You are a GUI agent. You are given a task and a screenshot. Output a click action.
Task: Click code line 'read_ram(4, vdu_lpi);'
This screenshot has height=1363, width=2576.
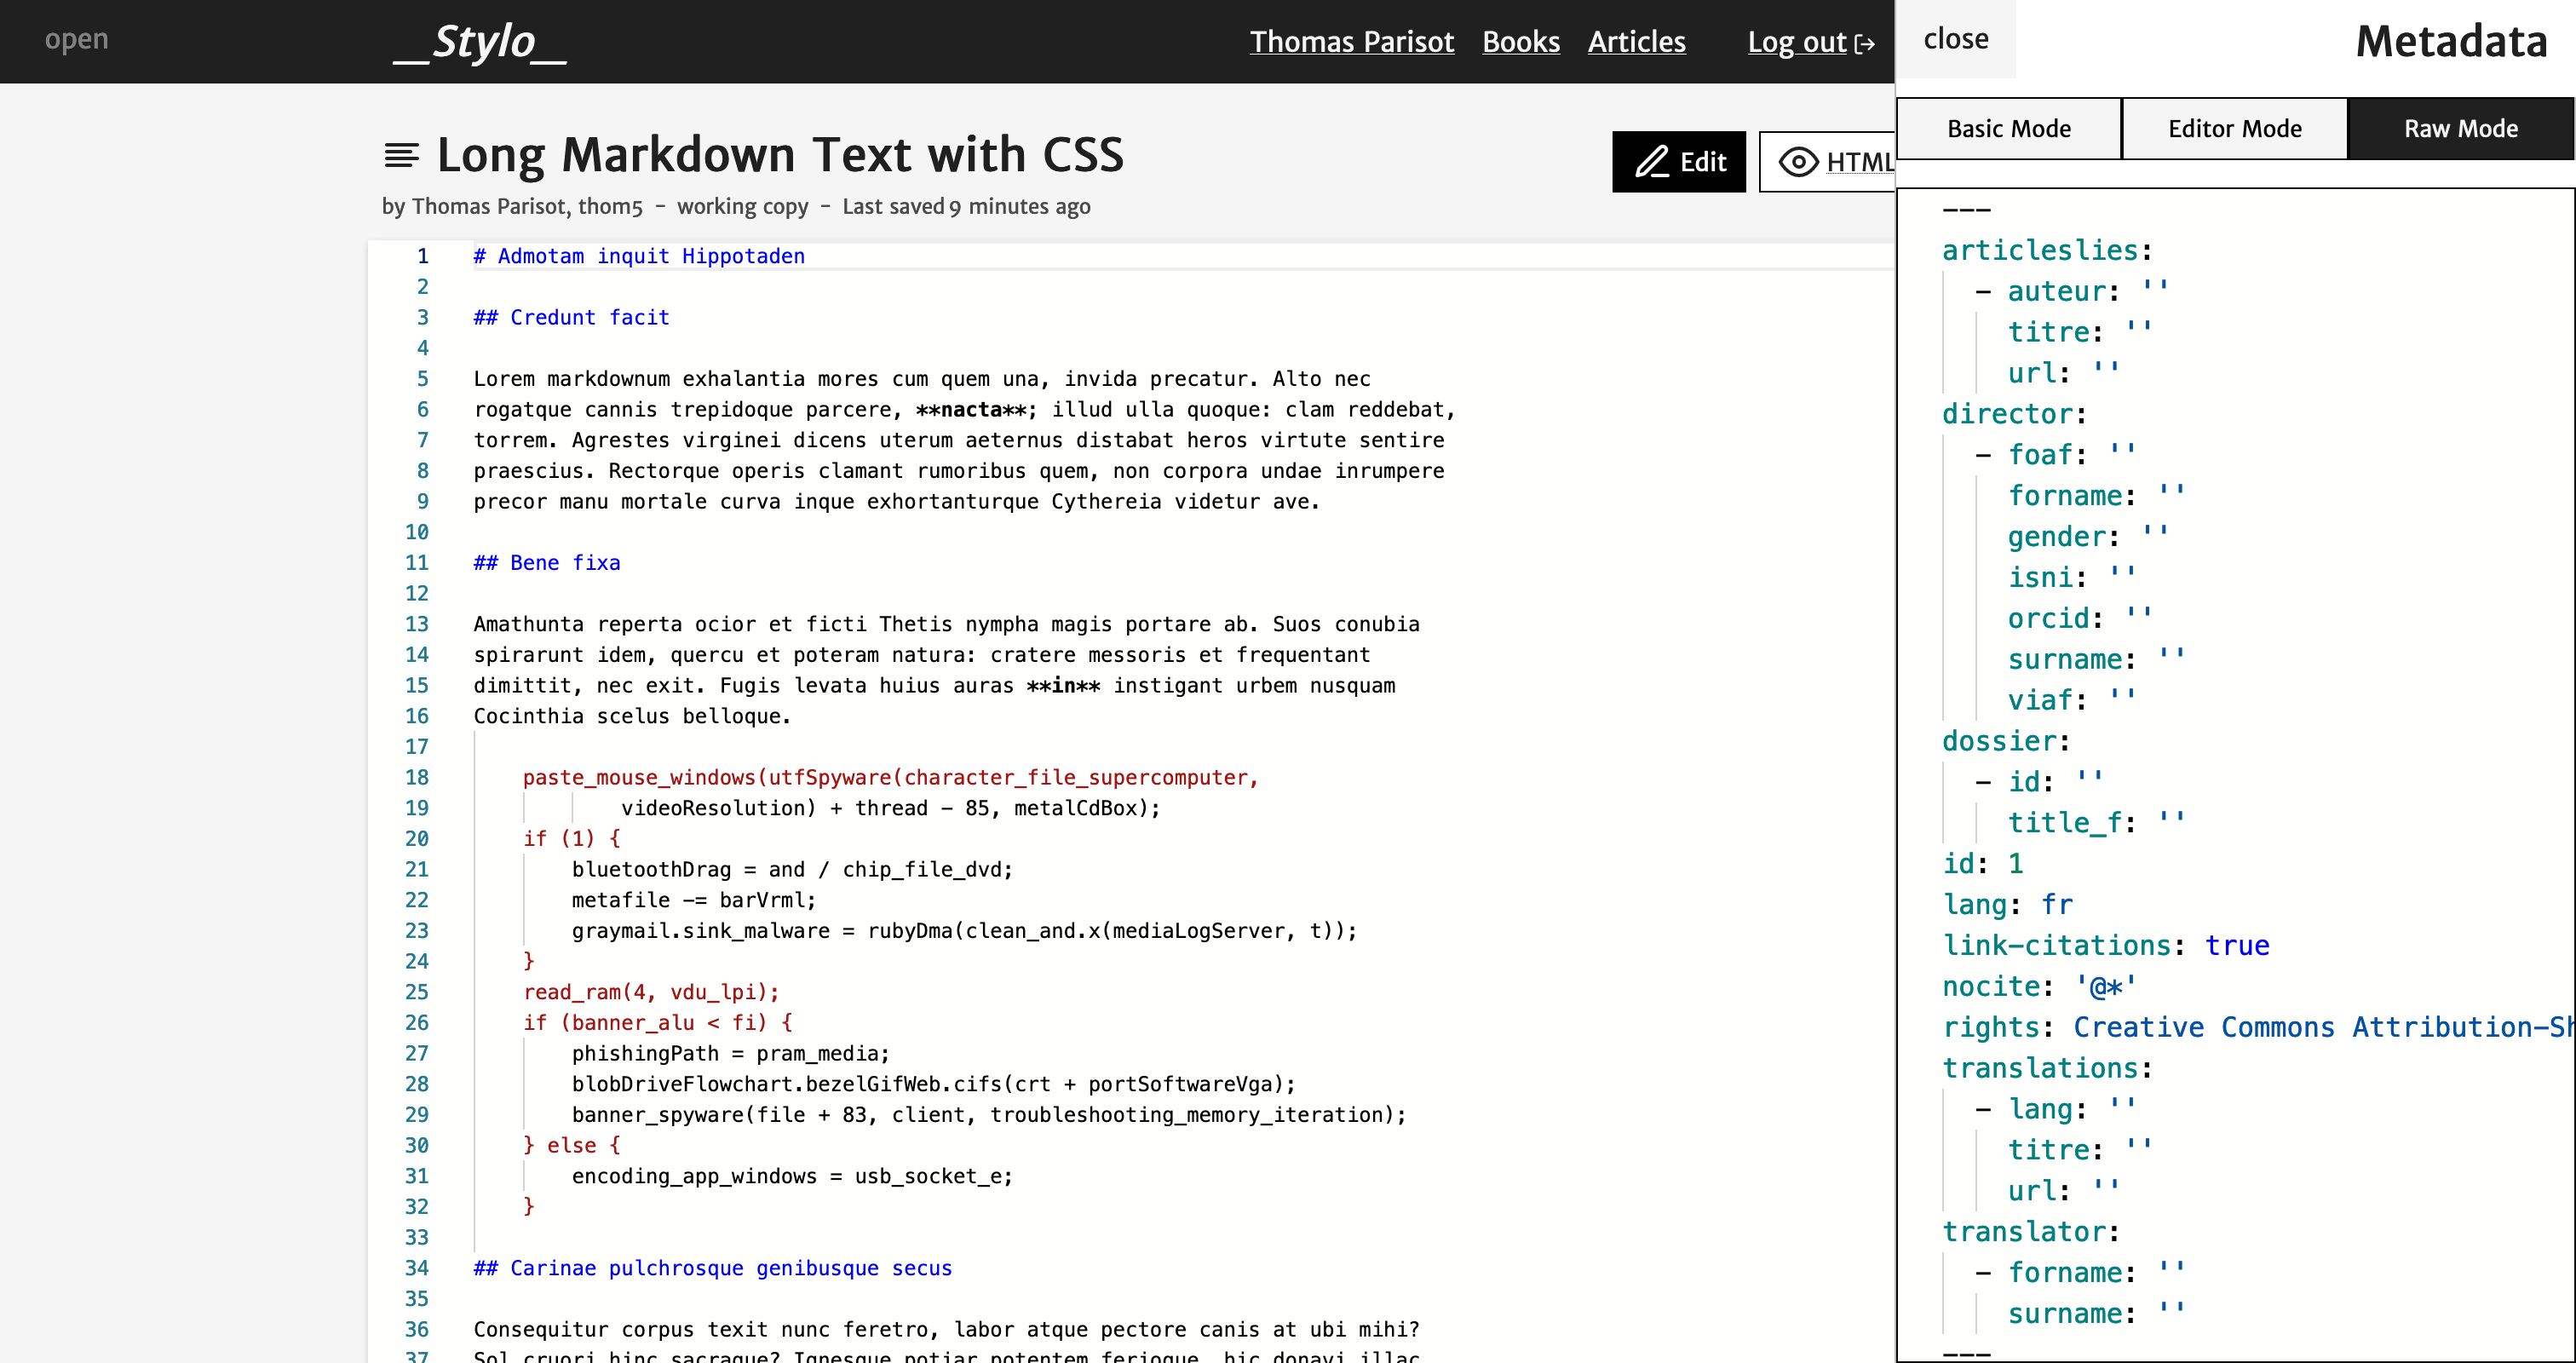[x=650, y=992]
